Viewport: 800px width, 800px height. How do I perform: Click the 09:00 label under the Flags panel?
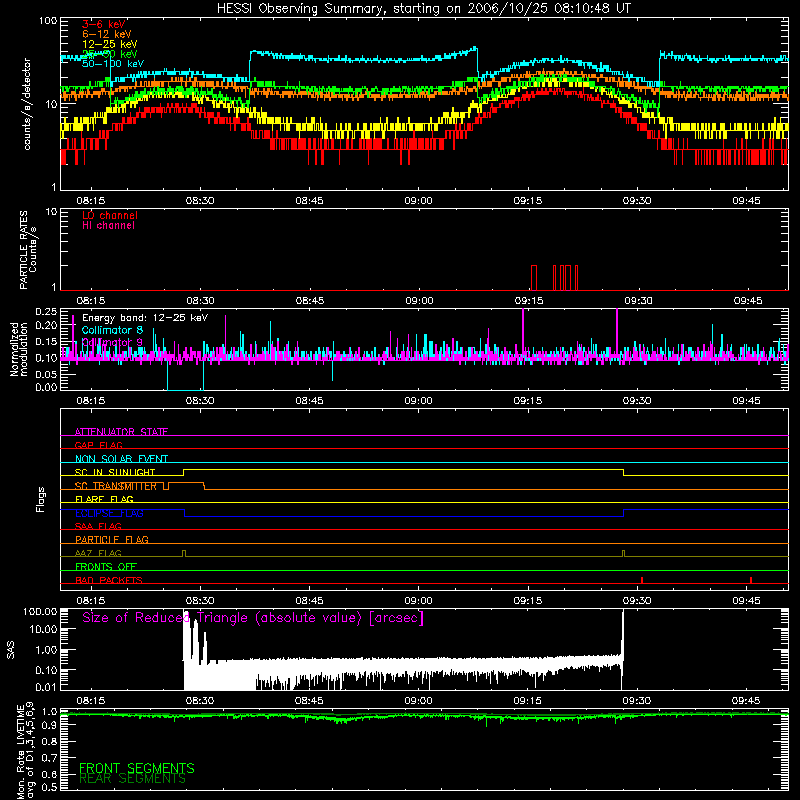(418, 601)
